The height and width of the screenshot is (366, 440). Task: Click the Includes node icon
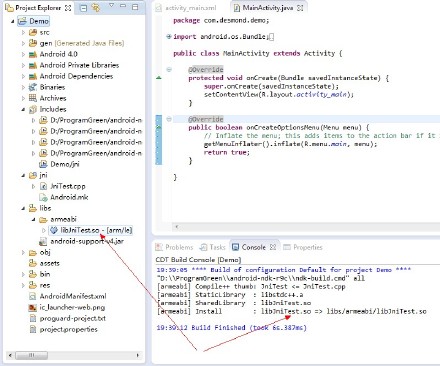point(33,109)
